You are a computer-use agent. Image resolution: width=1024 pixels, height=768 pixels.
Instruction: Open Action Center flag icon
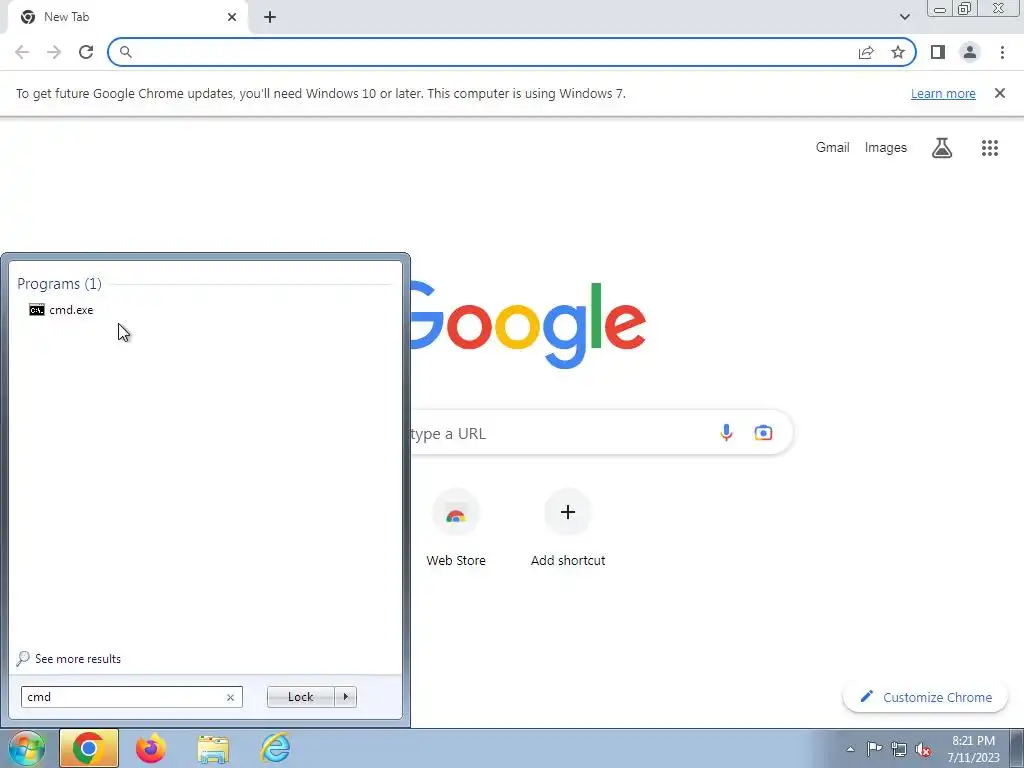[874, 749]
